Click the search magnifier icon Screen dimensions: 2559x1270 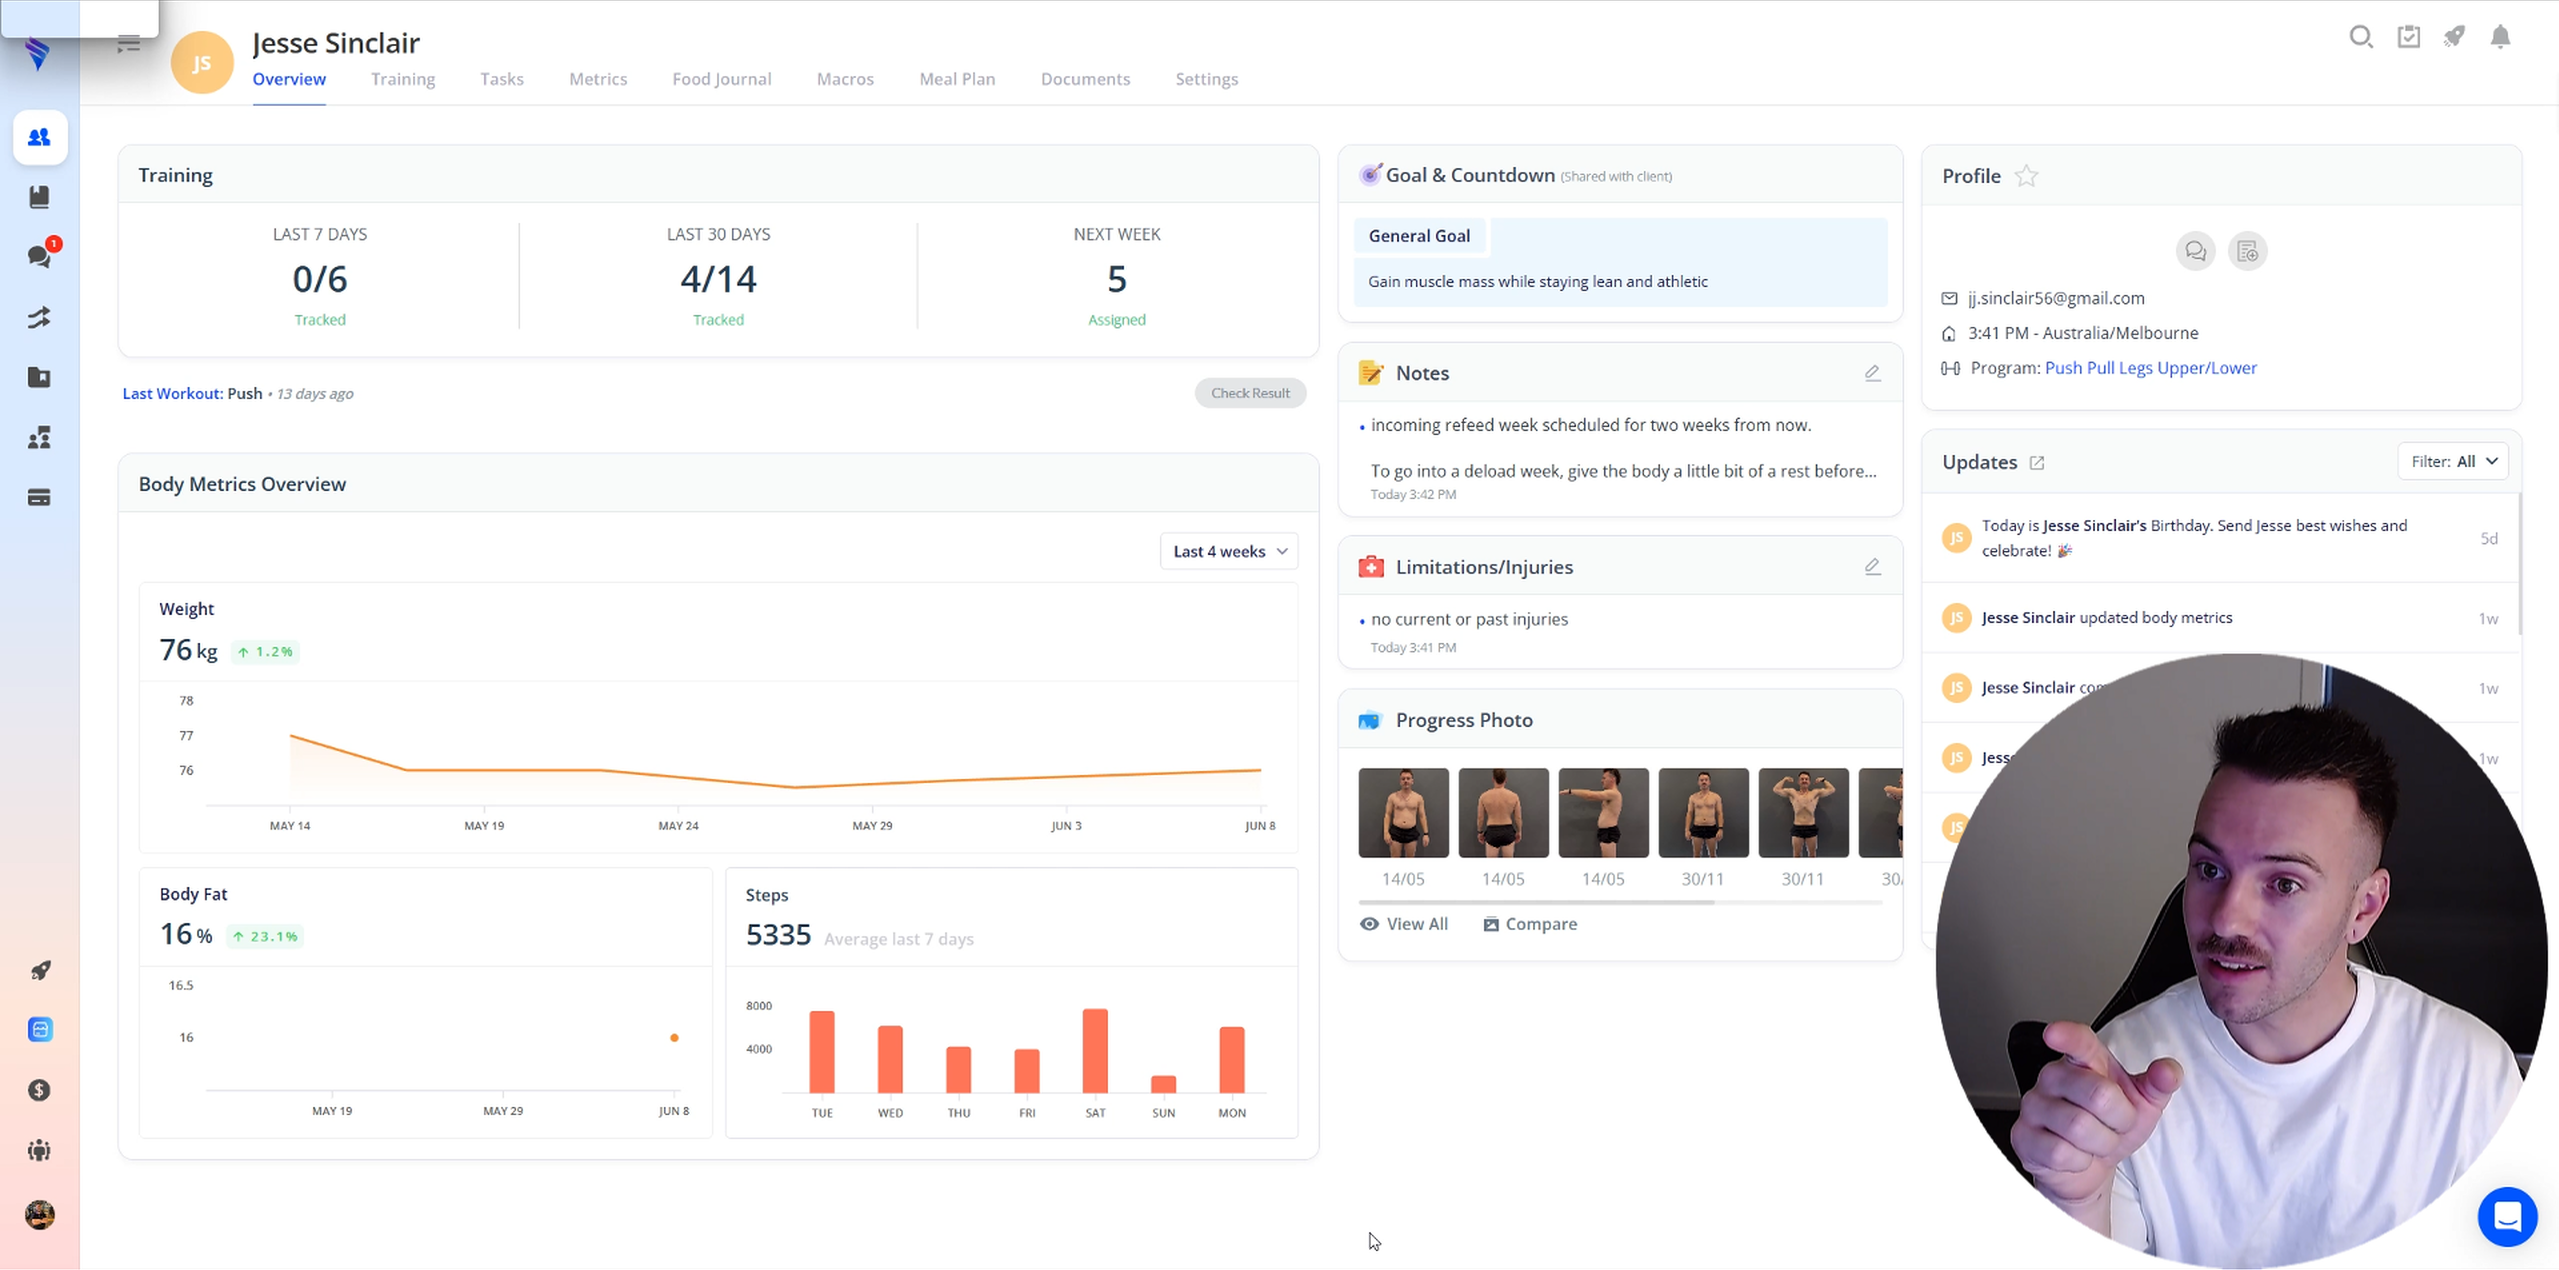(x=2361, y=37)
